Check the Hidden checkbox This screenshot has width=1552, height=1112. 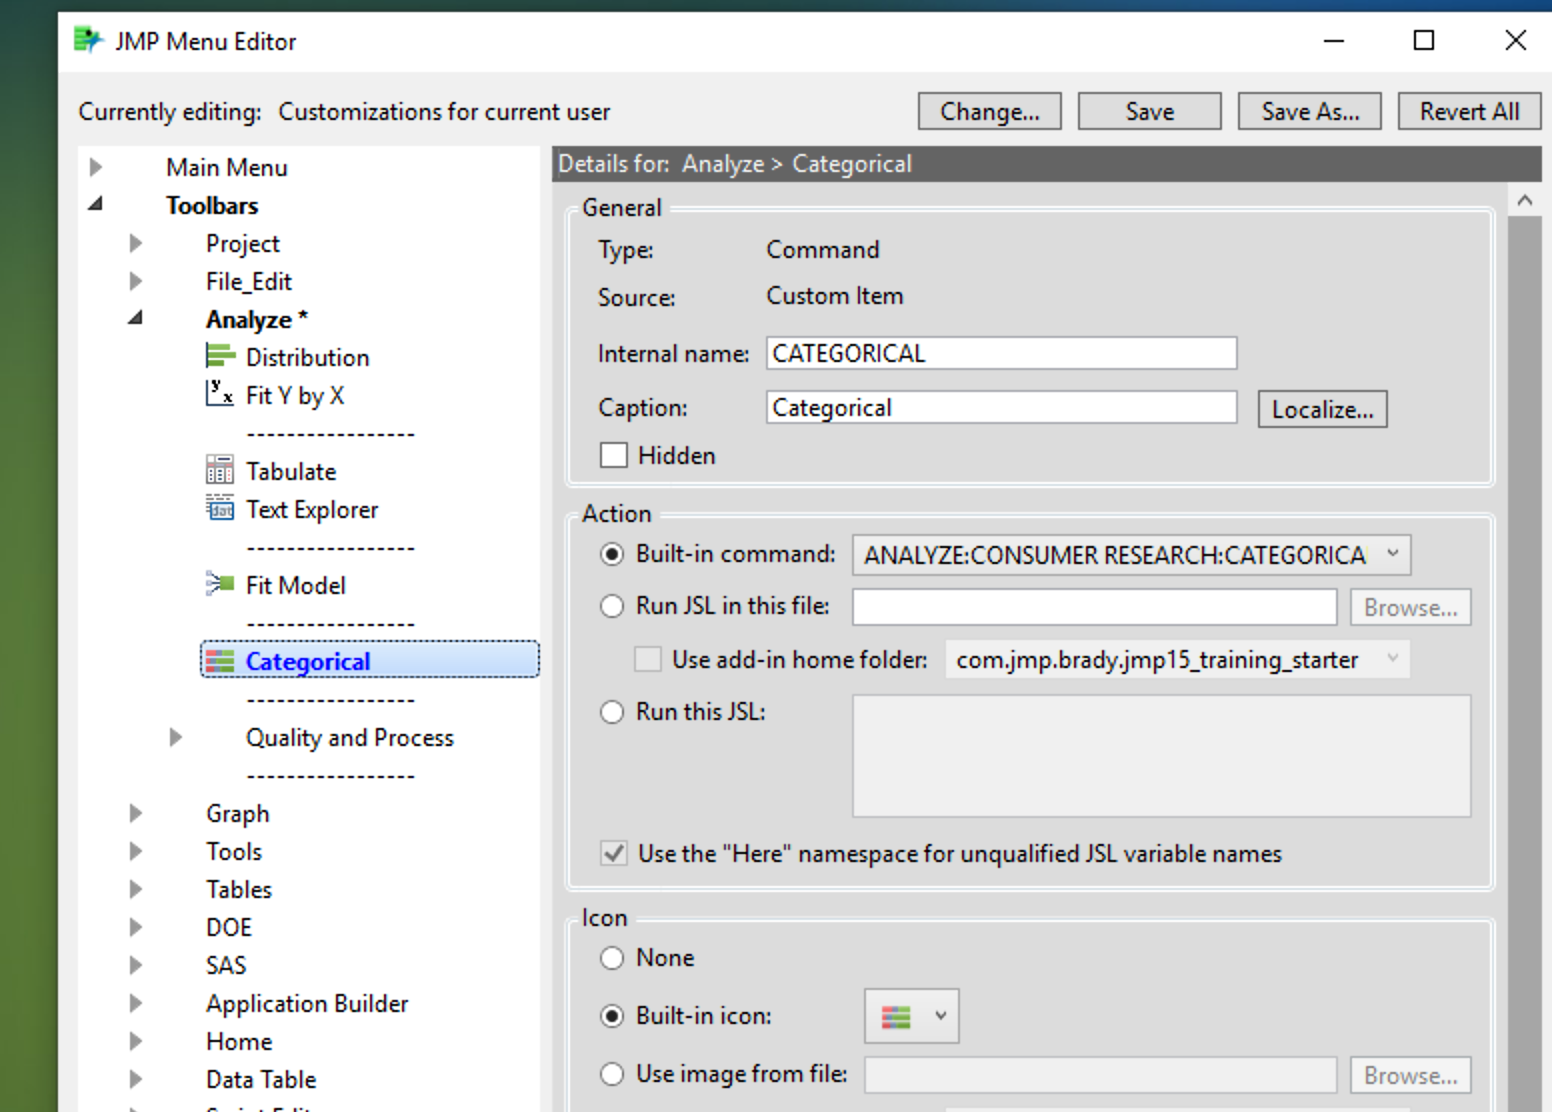point(613,455)
